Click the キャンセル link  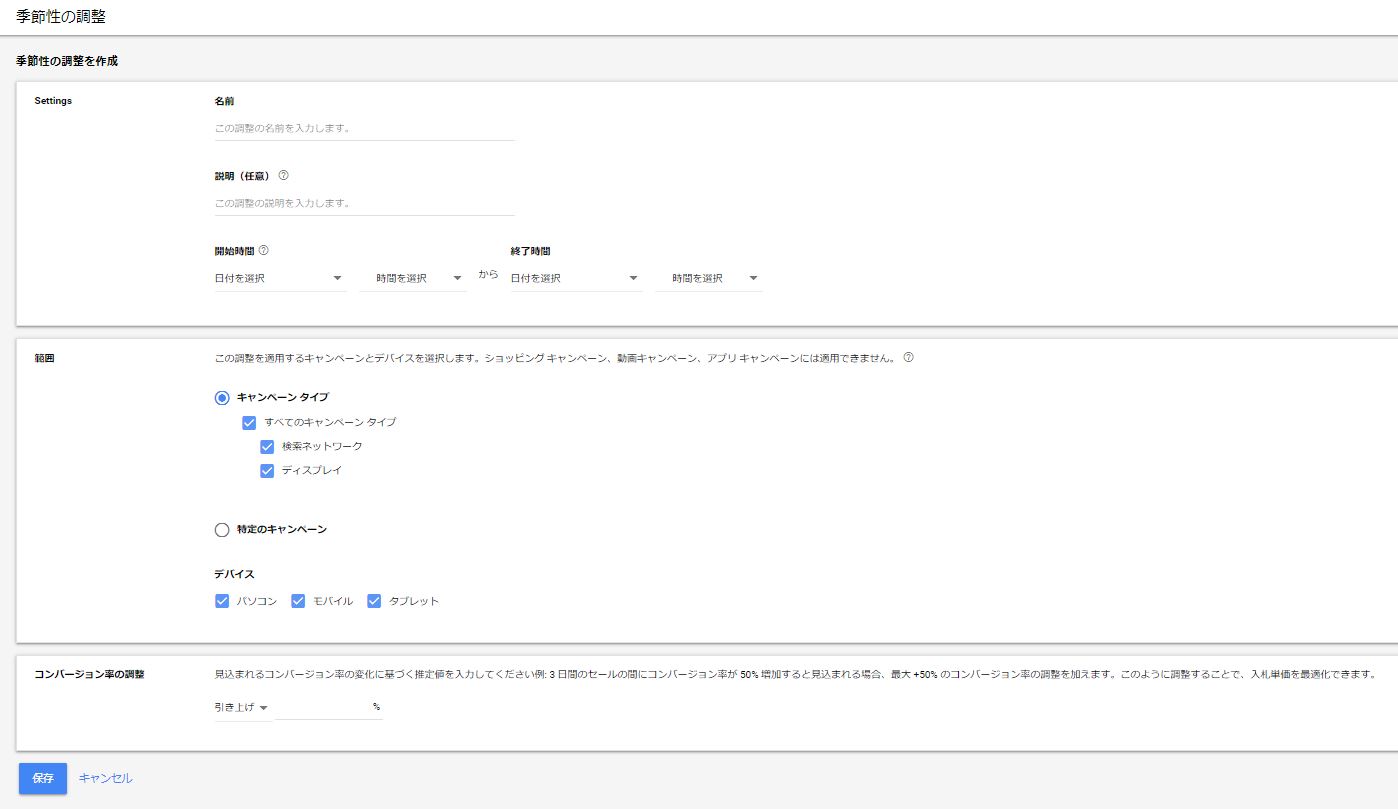tap(106, 778)
